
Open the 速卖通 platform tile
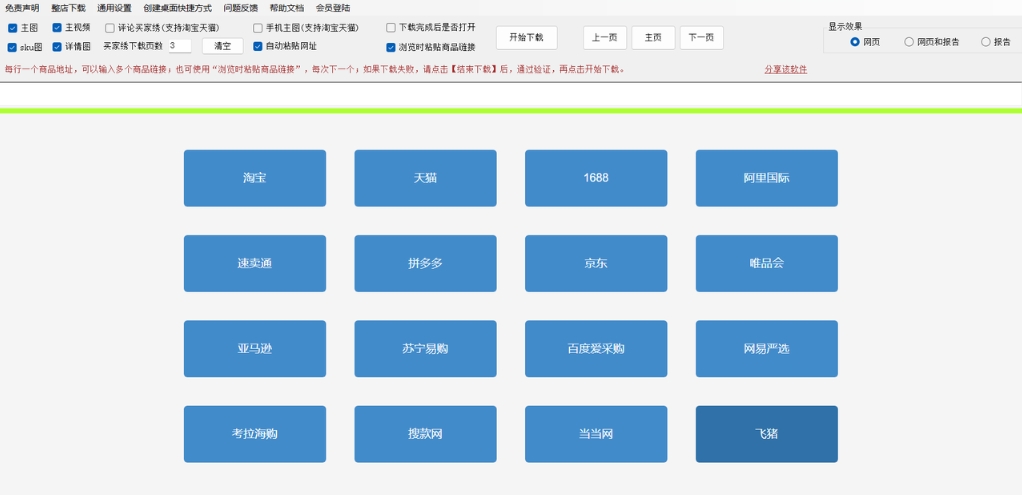point(255,263)
